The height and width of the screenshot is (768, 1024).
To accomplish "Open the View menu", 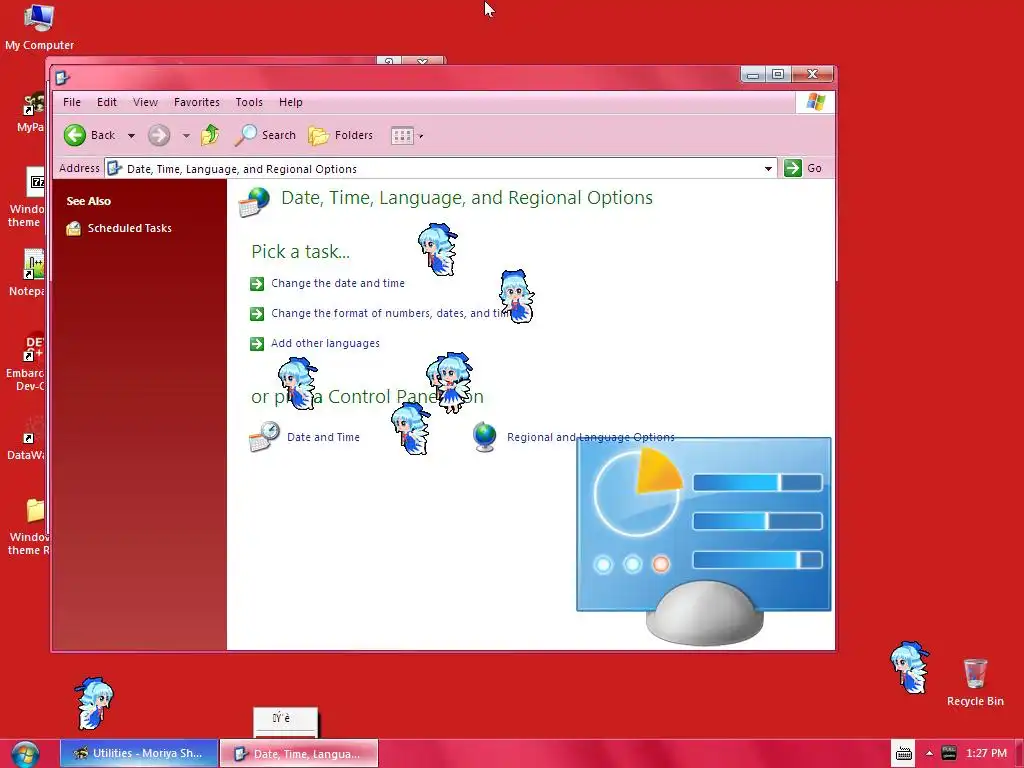I will 145,102.
